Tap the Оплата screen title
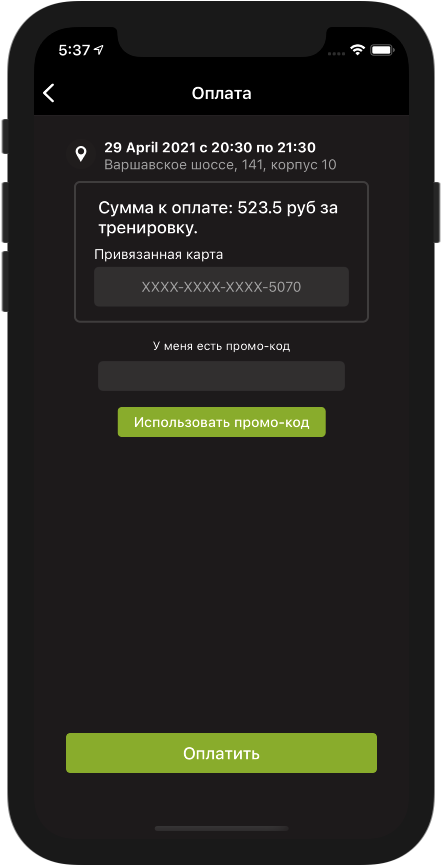 [221, 93]
